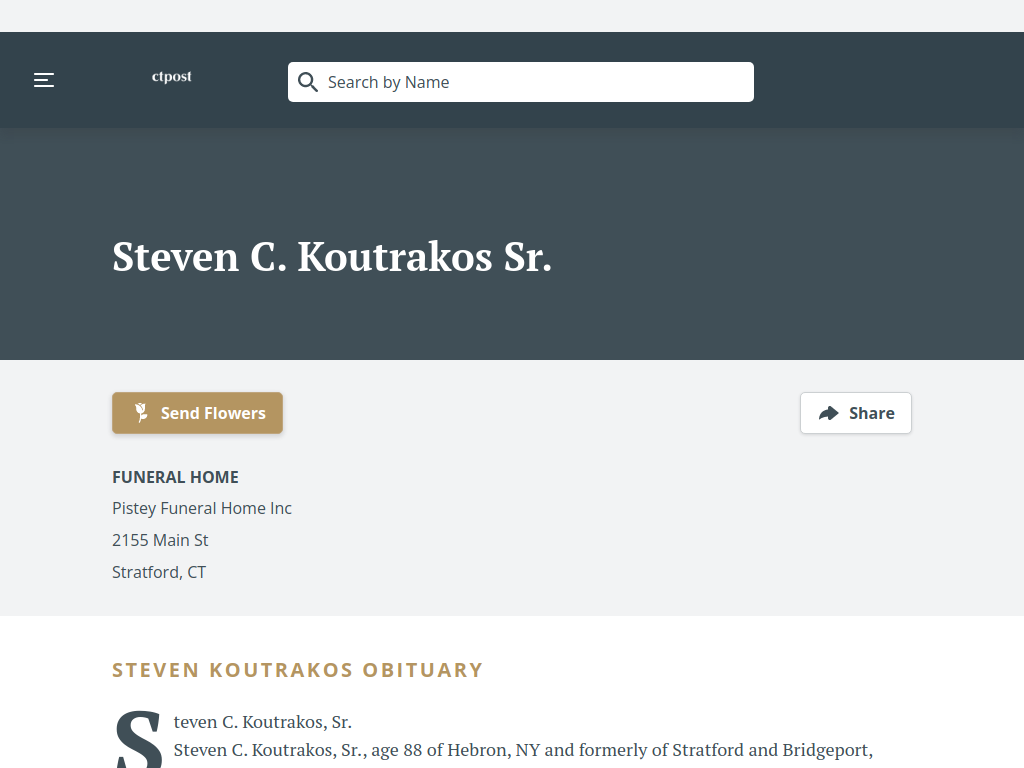This screenshot has width=1024, height=768.
Task: Click the first obituary line 'teven C. Koutrakos, Sr.'
Action: pos(263,722)
